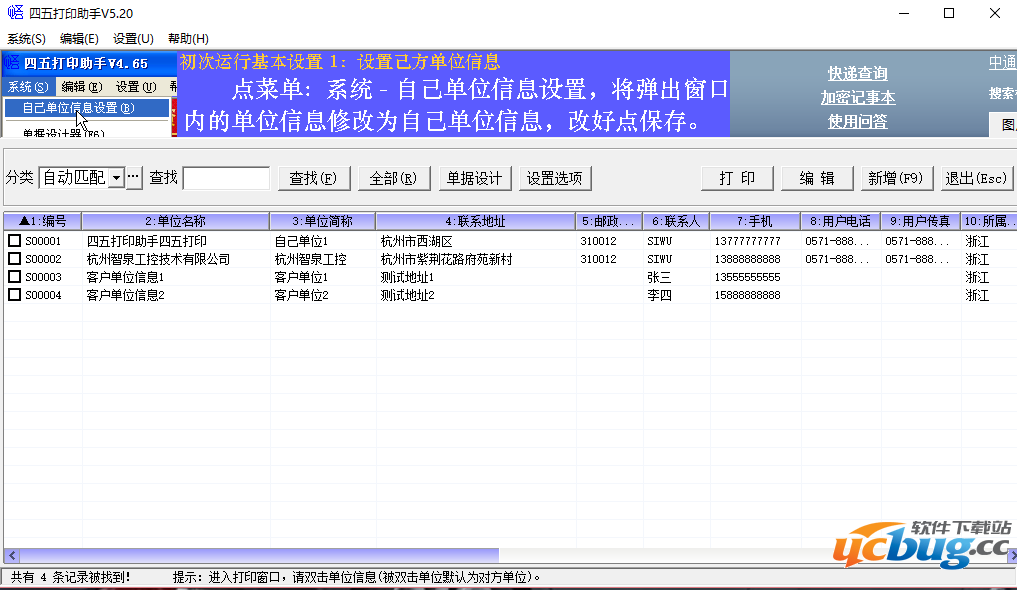
Task: Click the 单据设计 button
Action: [474, 178]
